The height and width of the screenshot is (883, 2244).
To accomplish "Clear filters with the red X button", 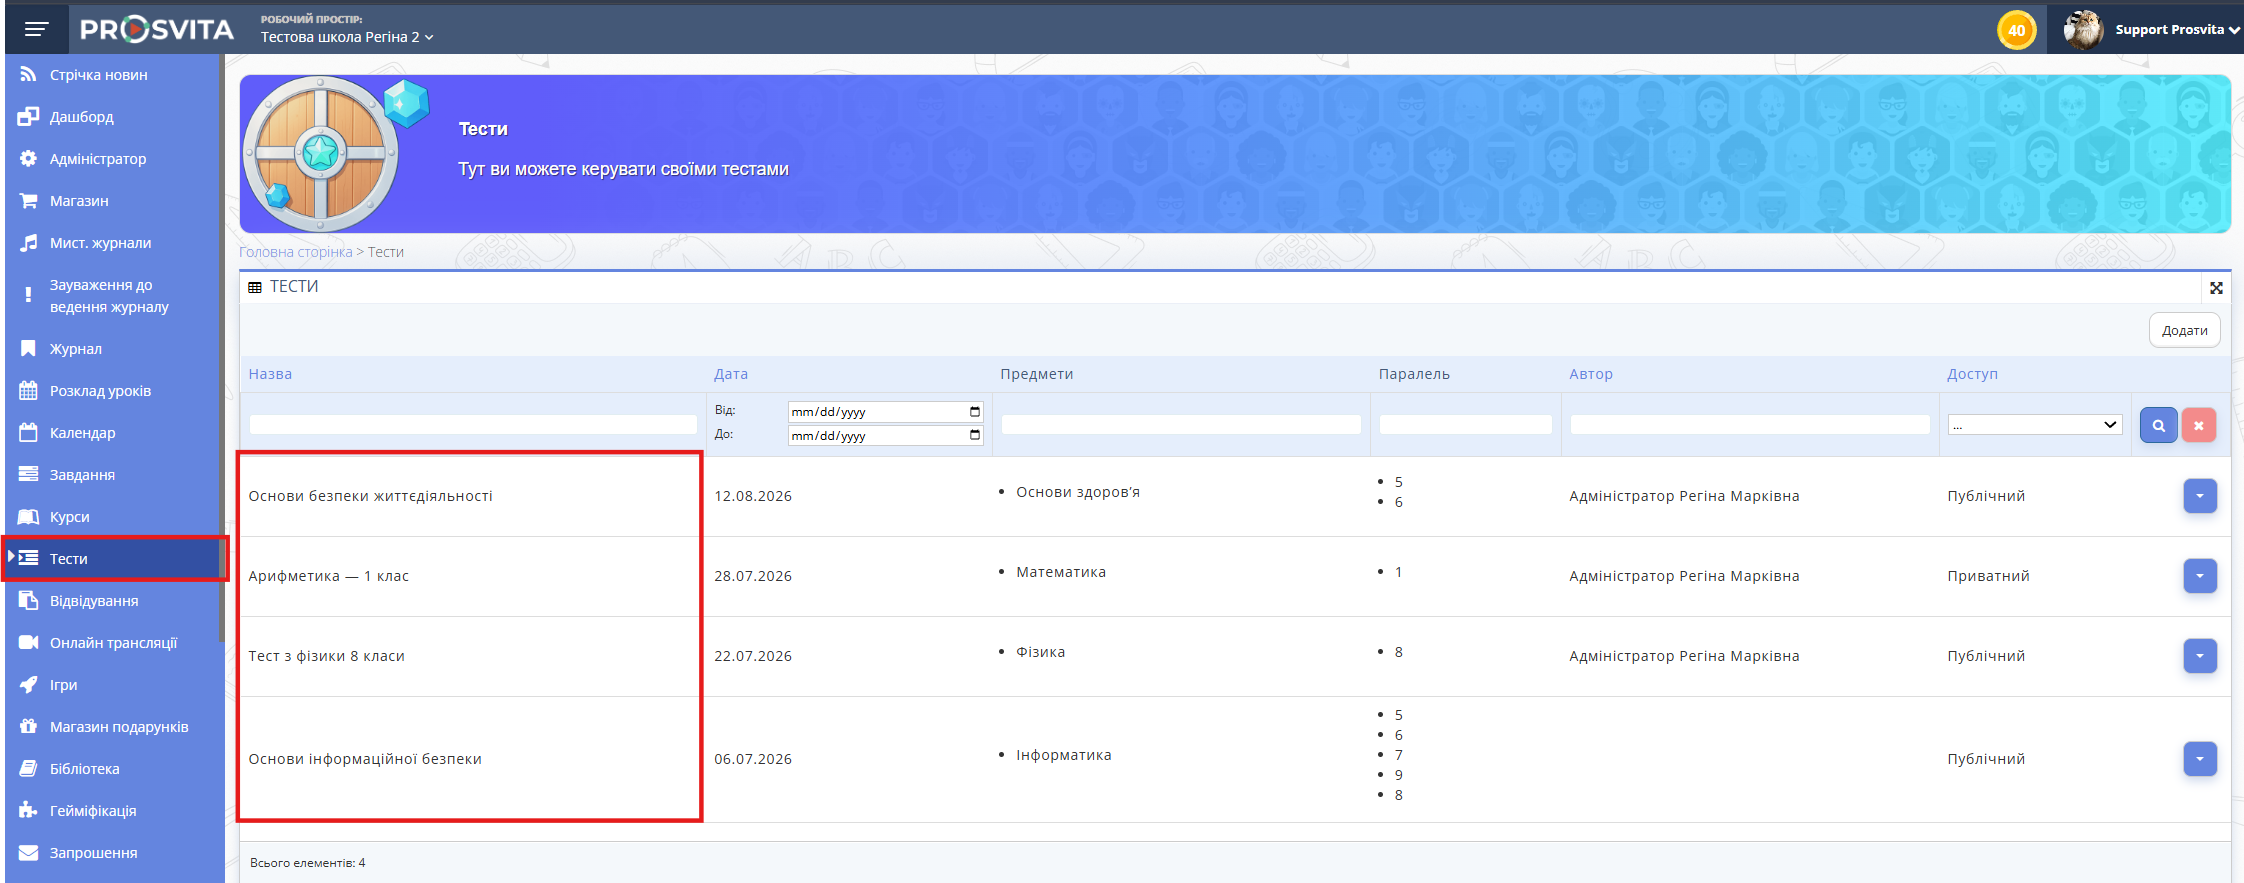I will pyautogui.click(x=2198, y=425).
